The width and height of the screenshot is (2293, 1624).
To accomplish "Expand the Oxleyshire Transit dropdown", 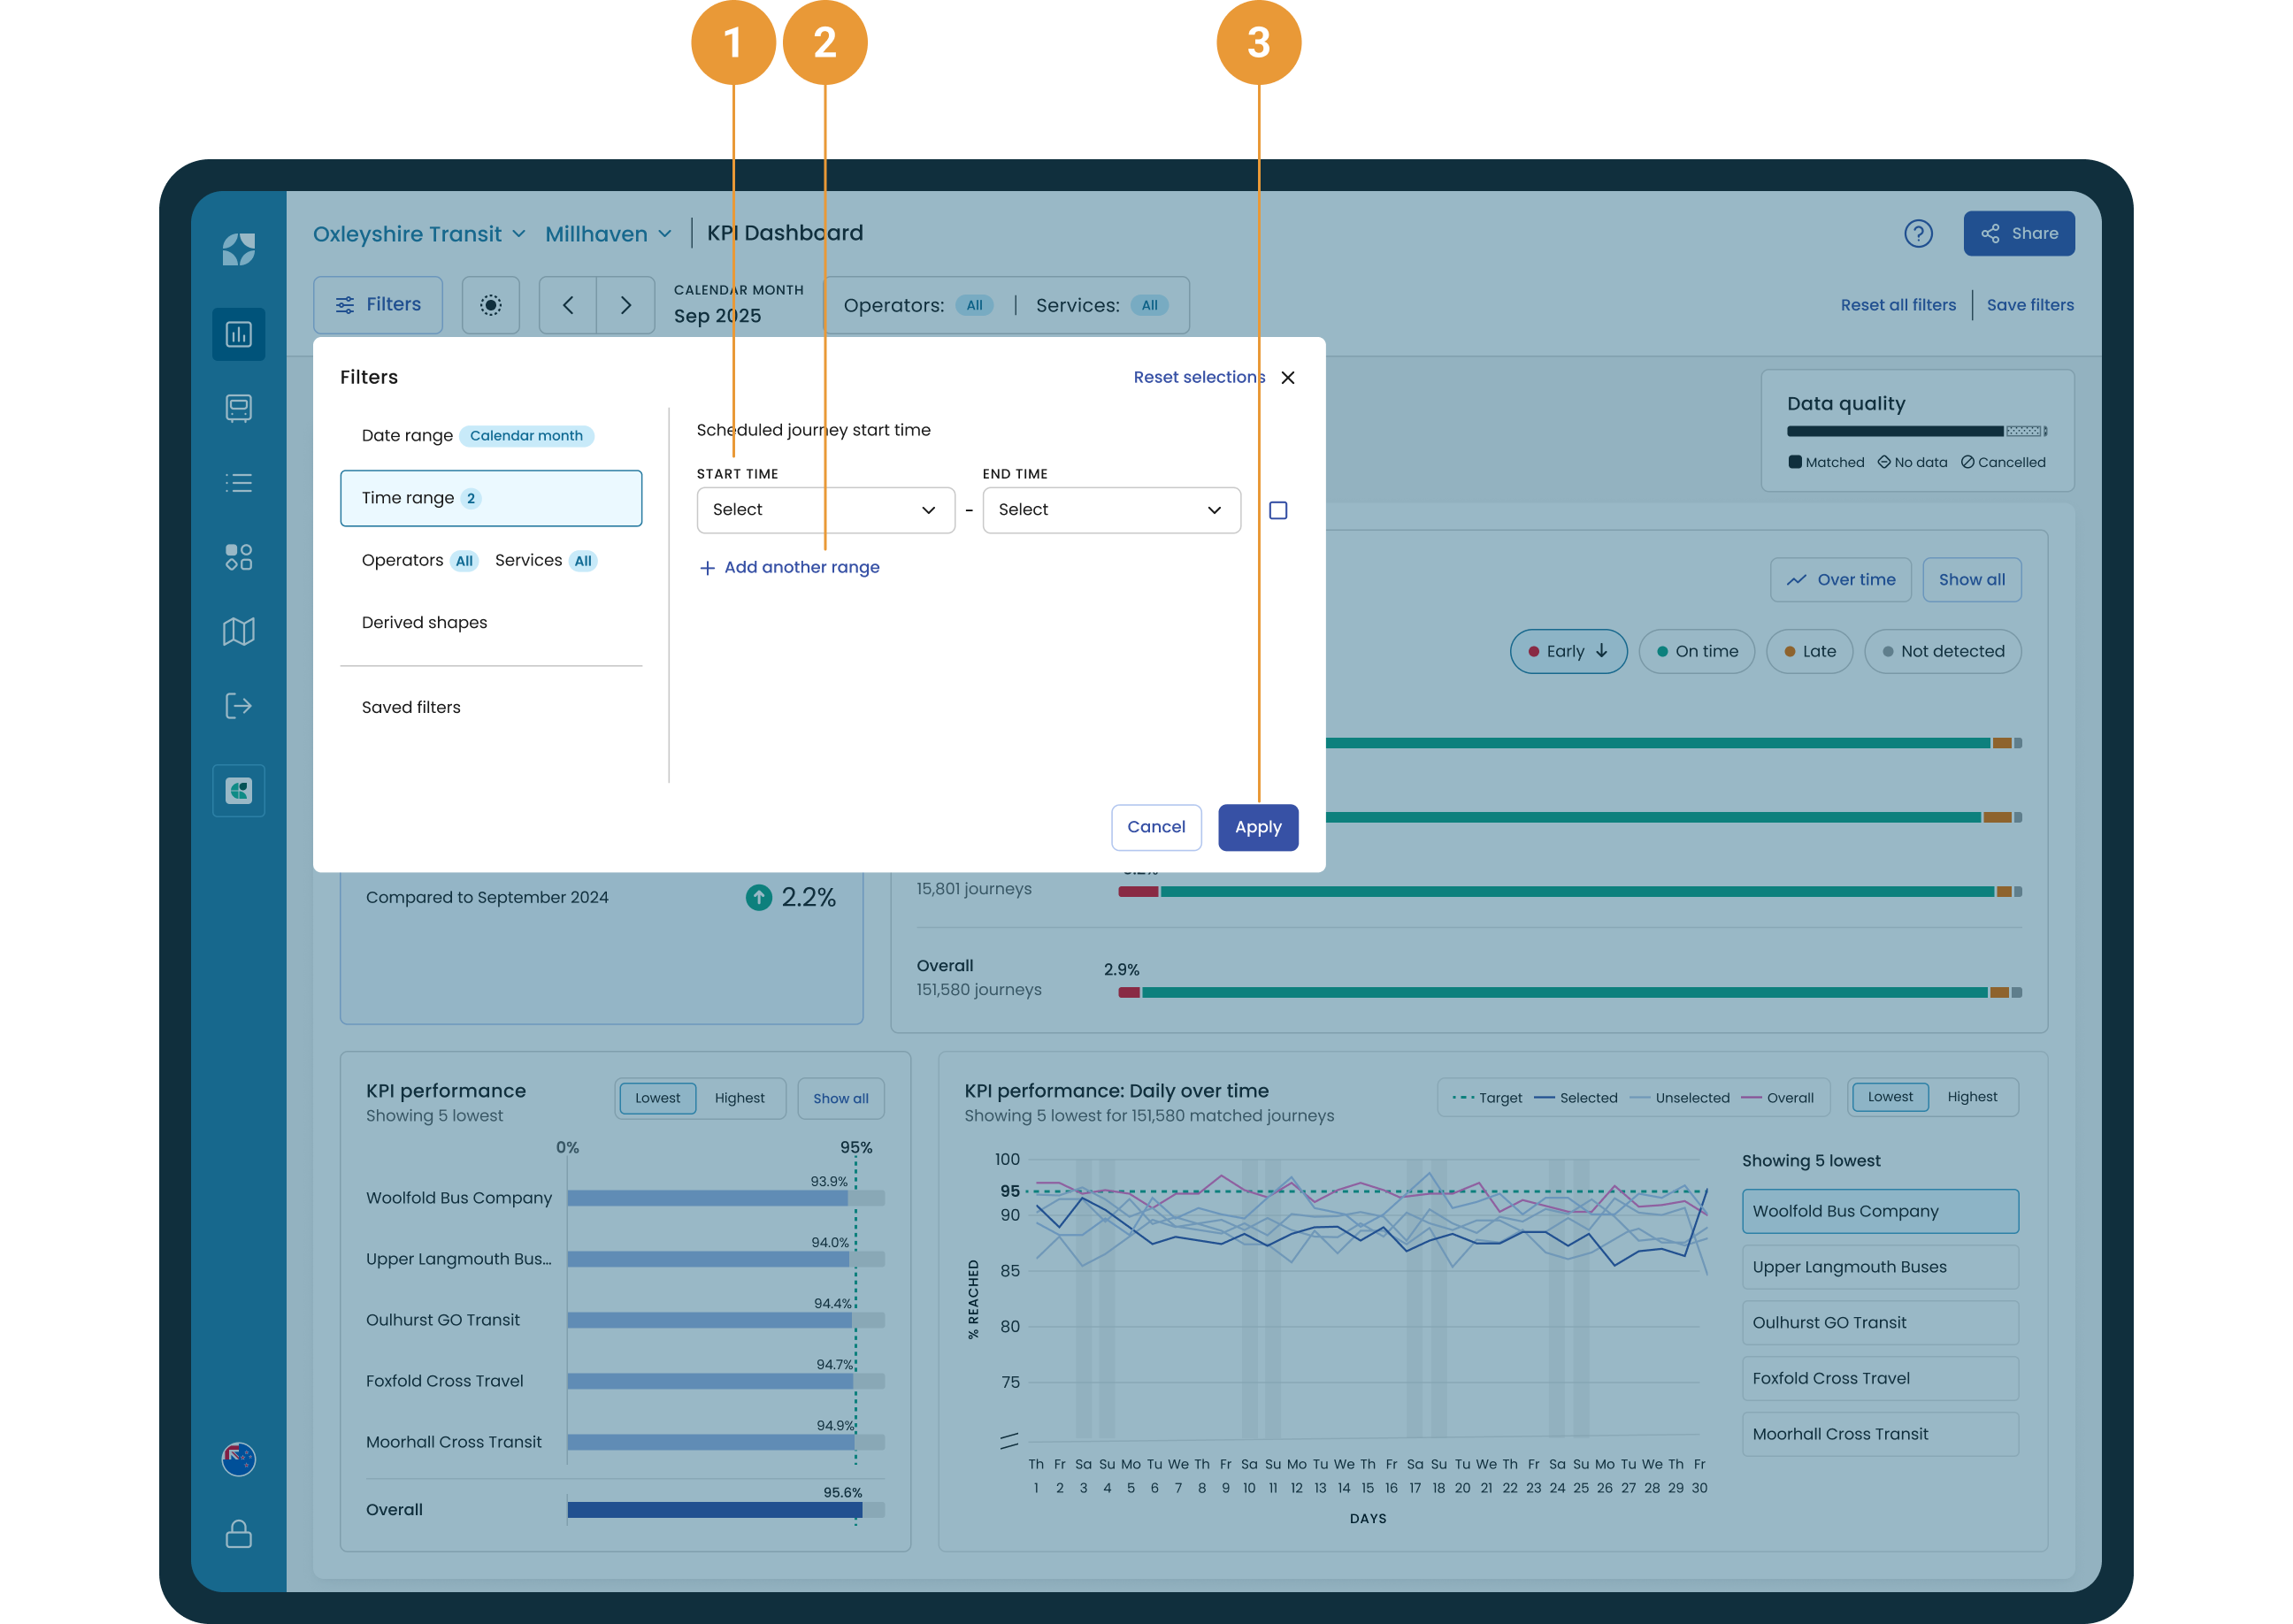I will (x=419, y=234).
